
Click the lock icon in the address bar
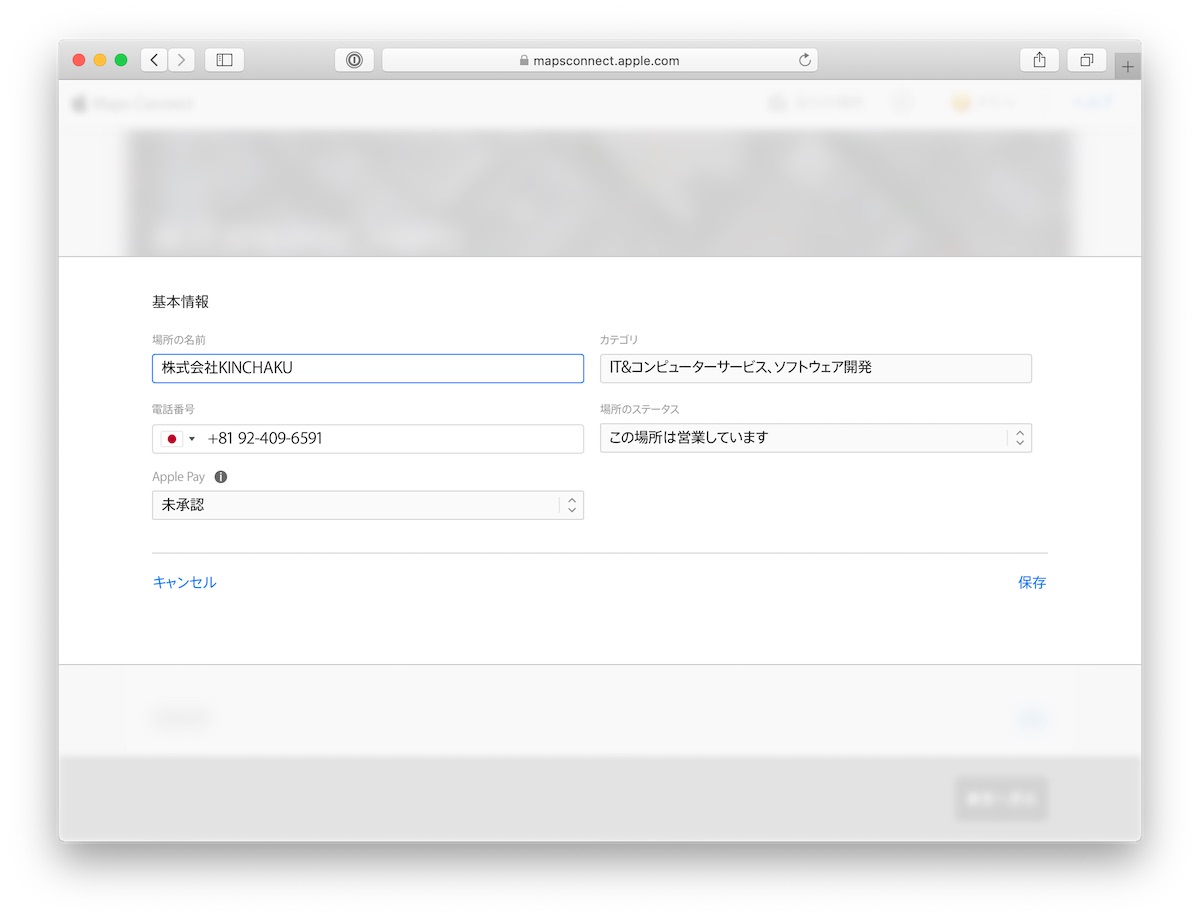[x=524, y=61]
